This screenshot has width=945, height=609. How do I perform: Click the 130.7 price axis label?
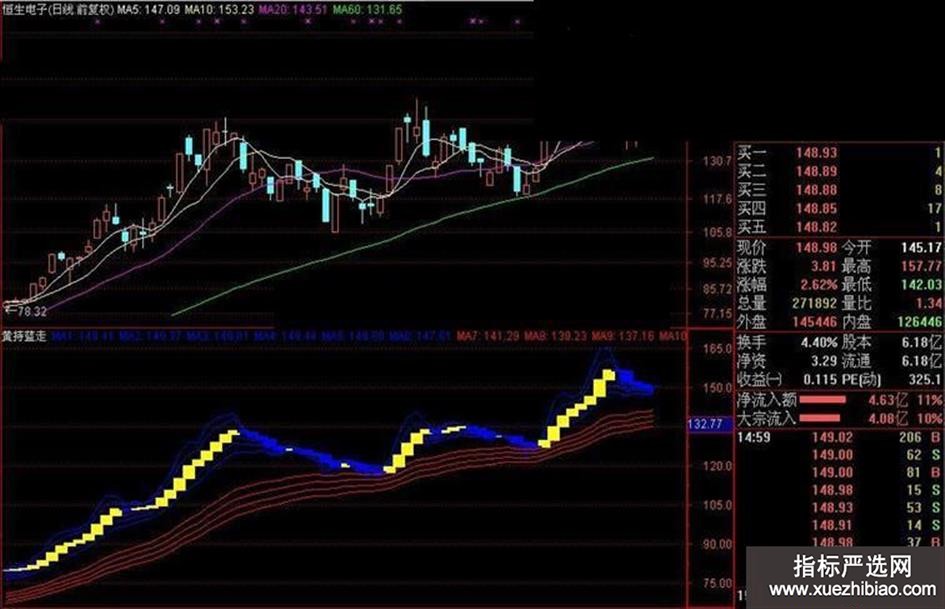717,161
